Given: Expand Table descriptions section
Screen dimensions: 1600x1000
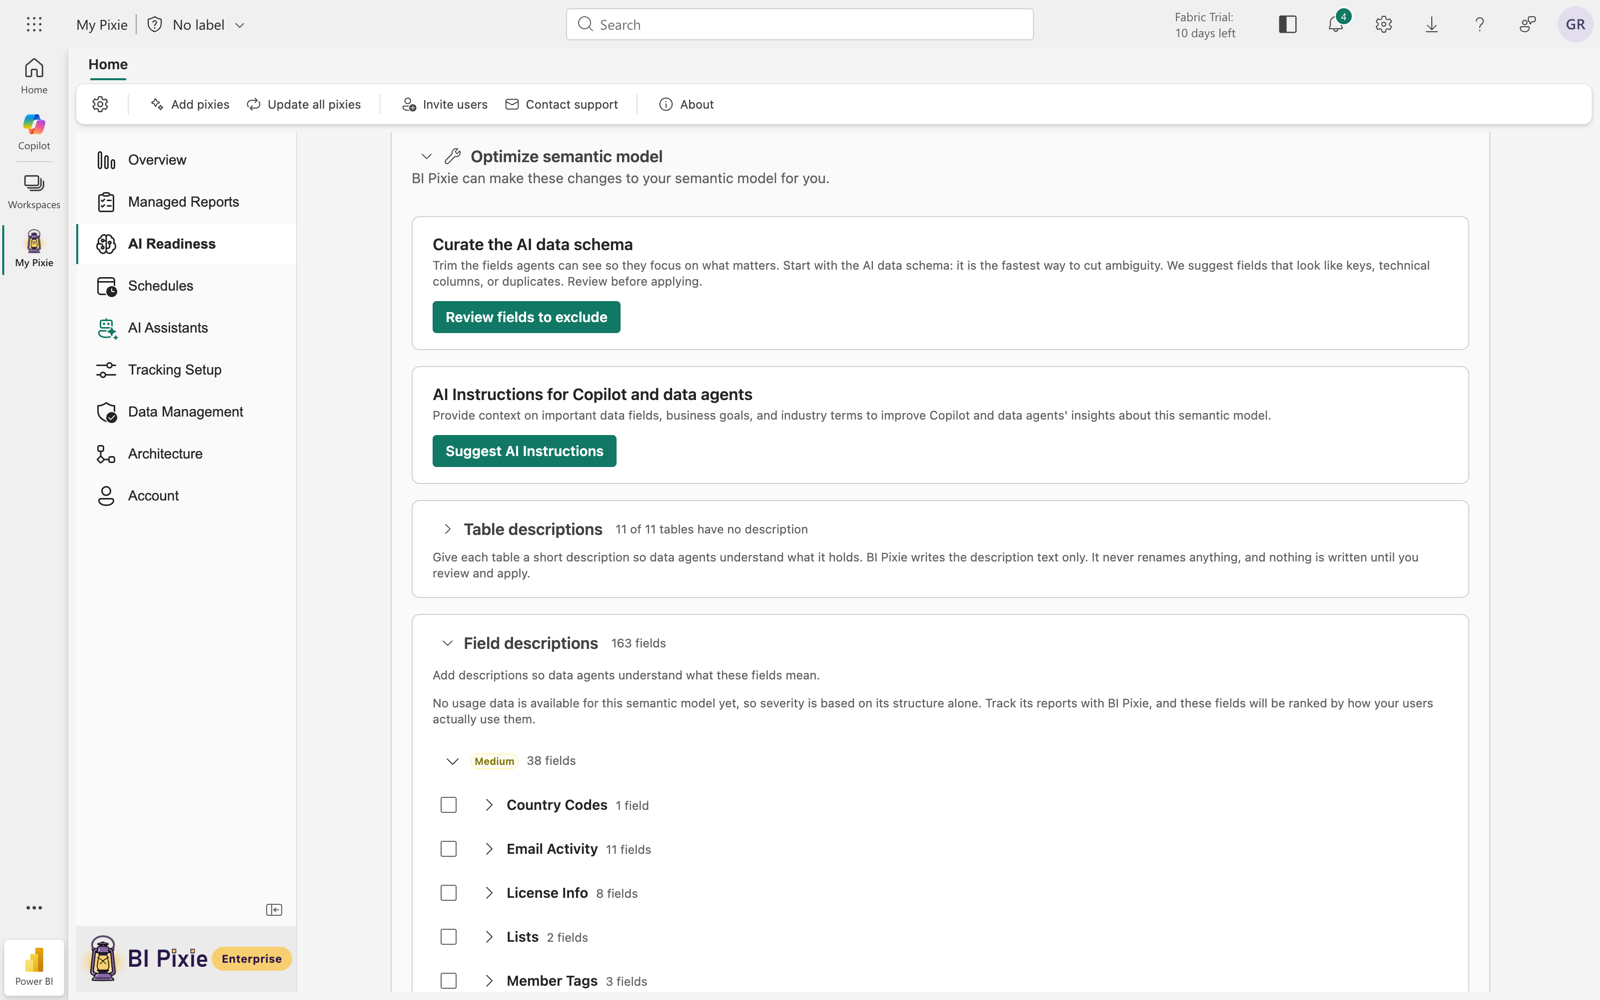Looking at the screenshot, I should tap(447, 529).
